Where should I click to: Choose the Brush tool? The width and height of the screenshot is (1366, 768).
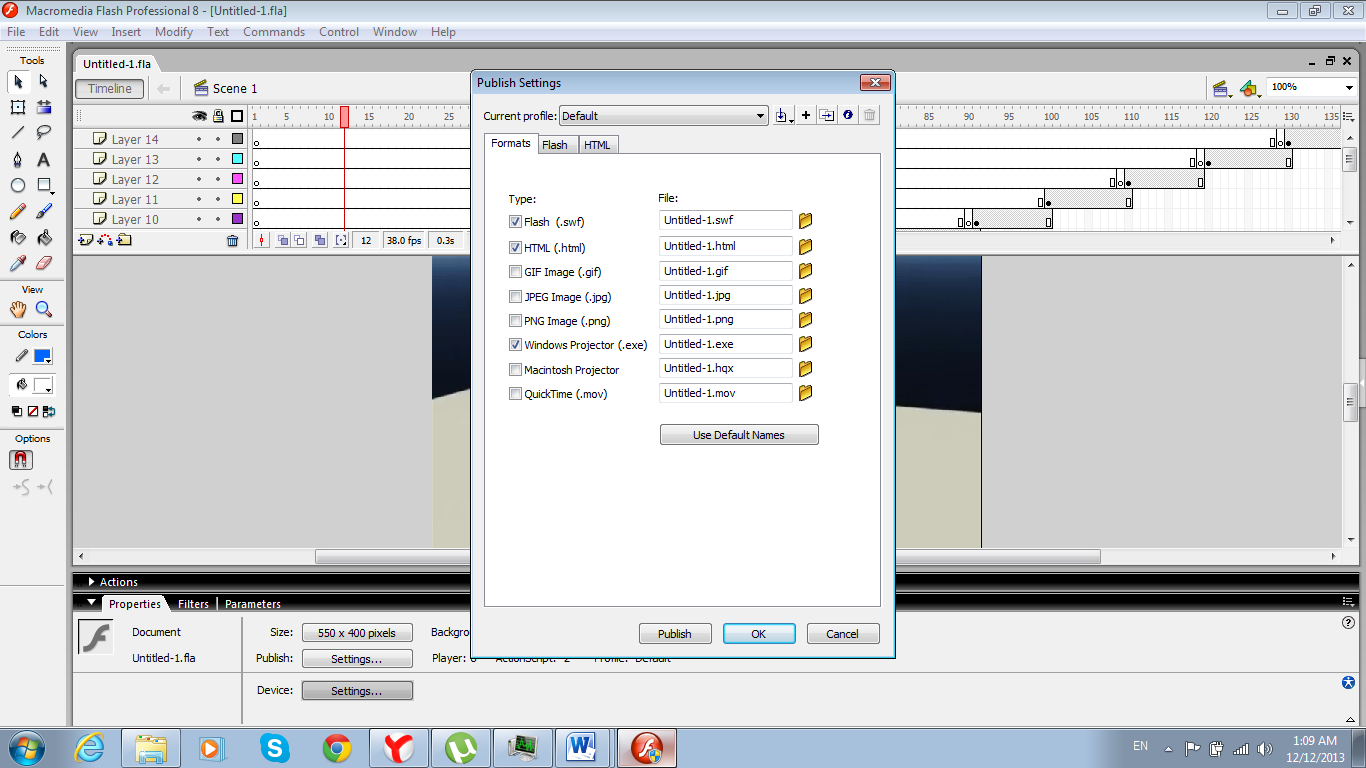44,211
